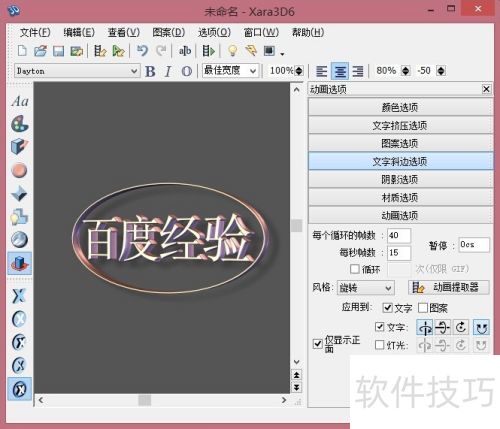
Task: Open the 图案(D) menu
Action: pos(169,33)
